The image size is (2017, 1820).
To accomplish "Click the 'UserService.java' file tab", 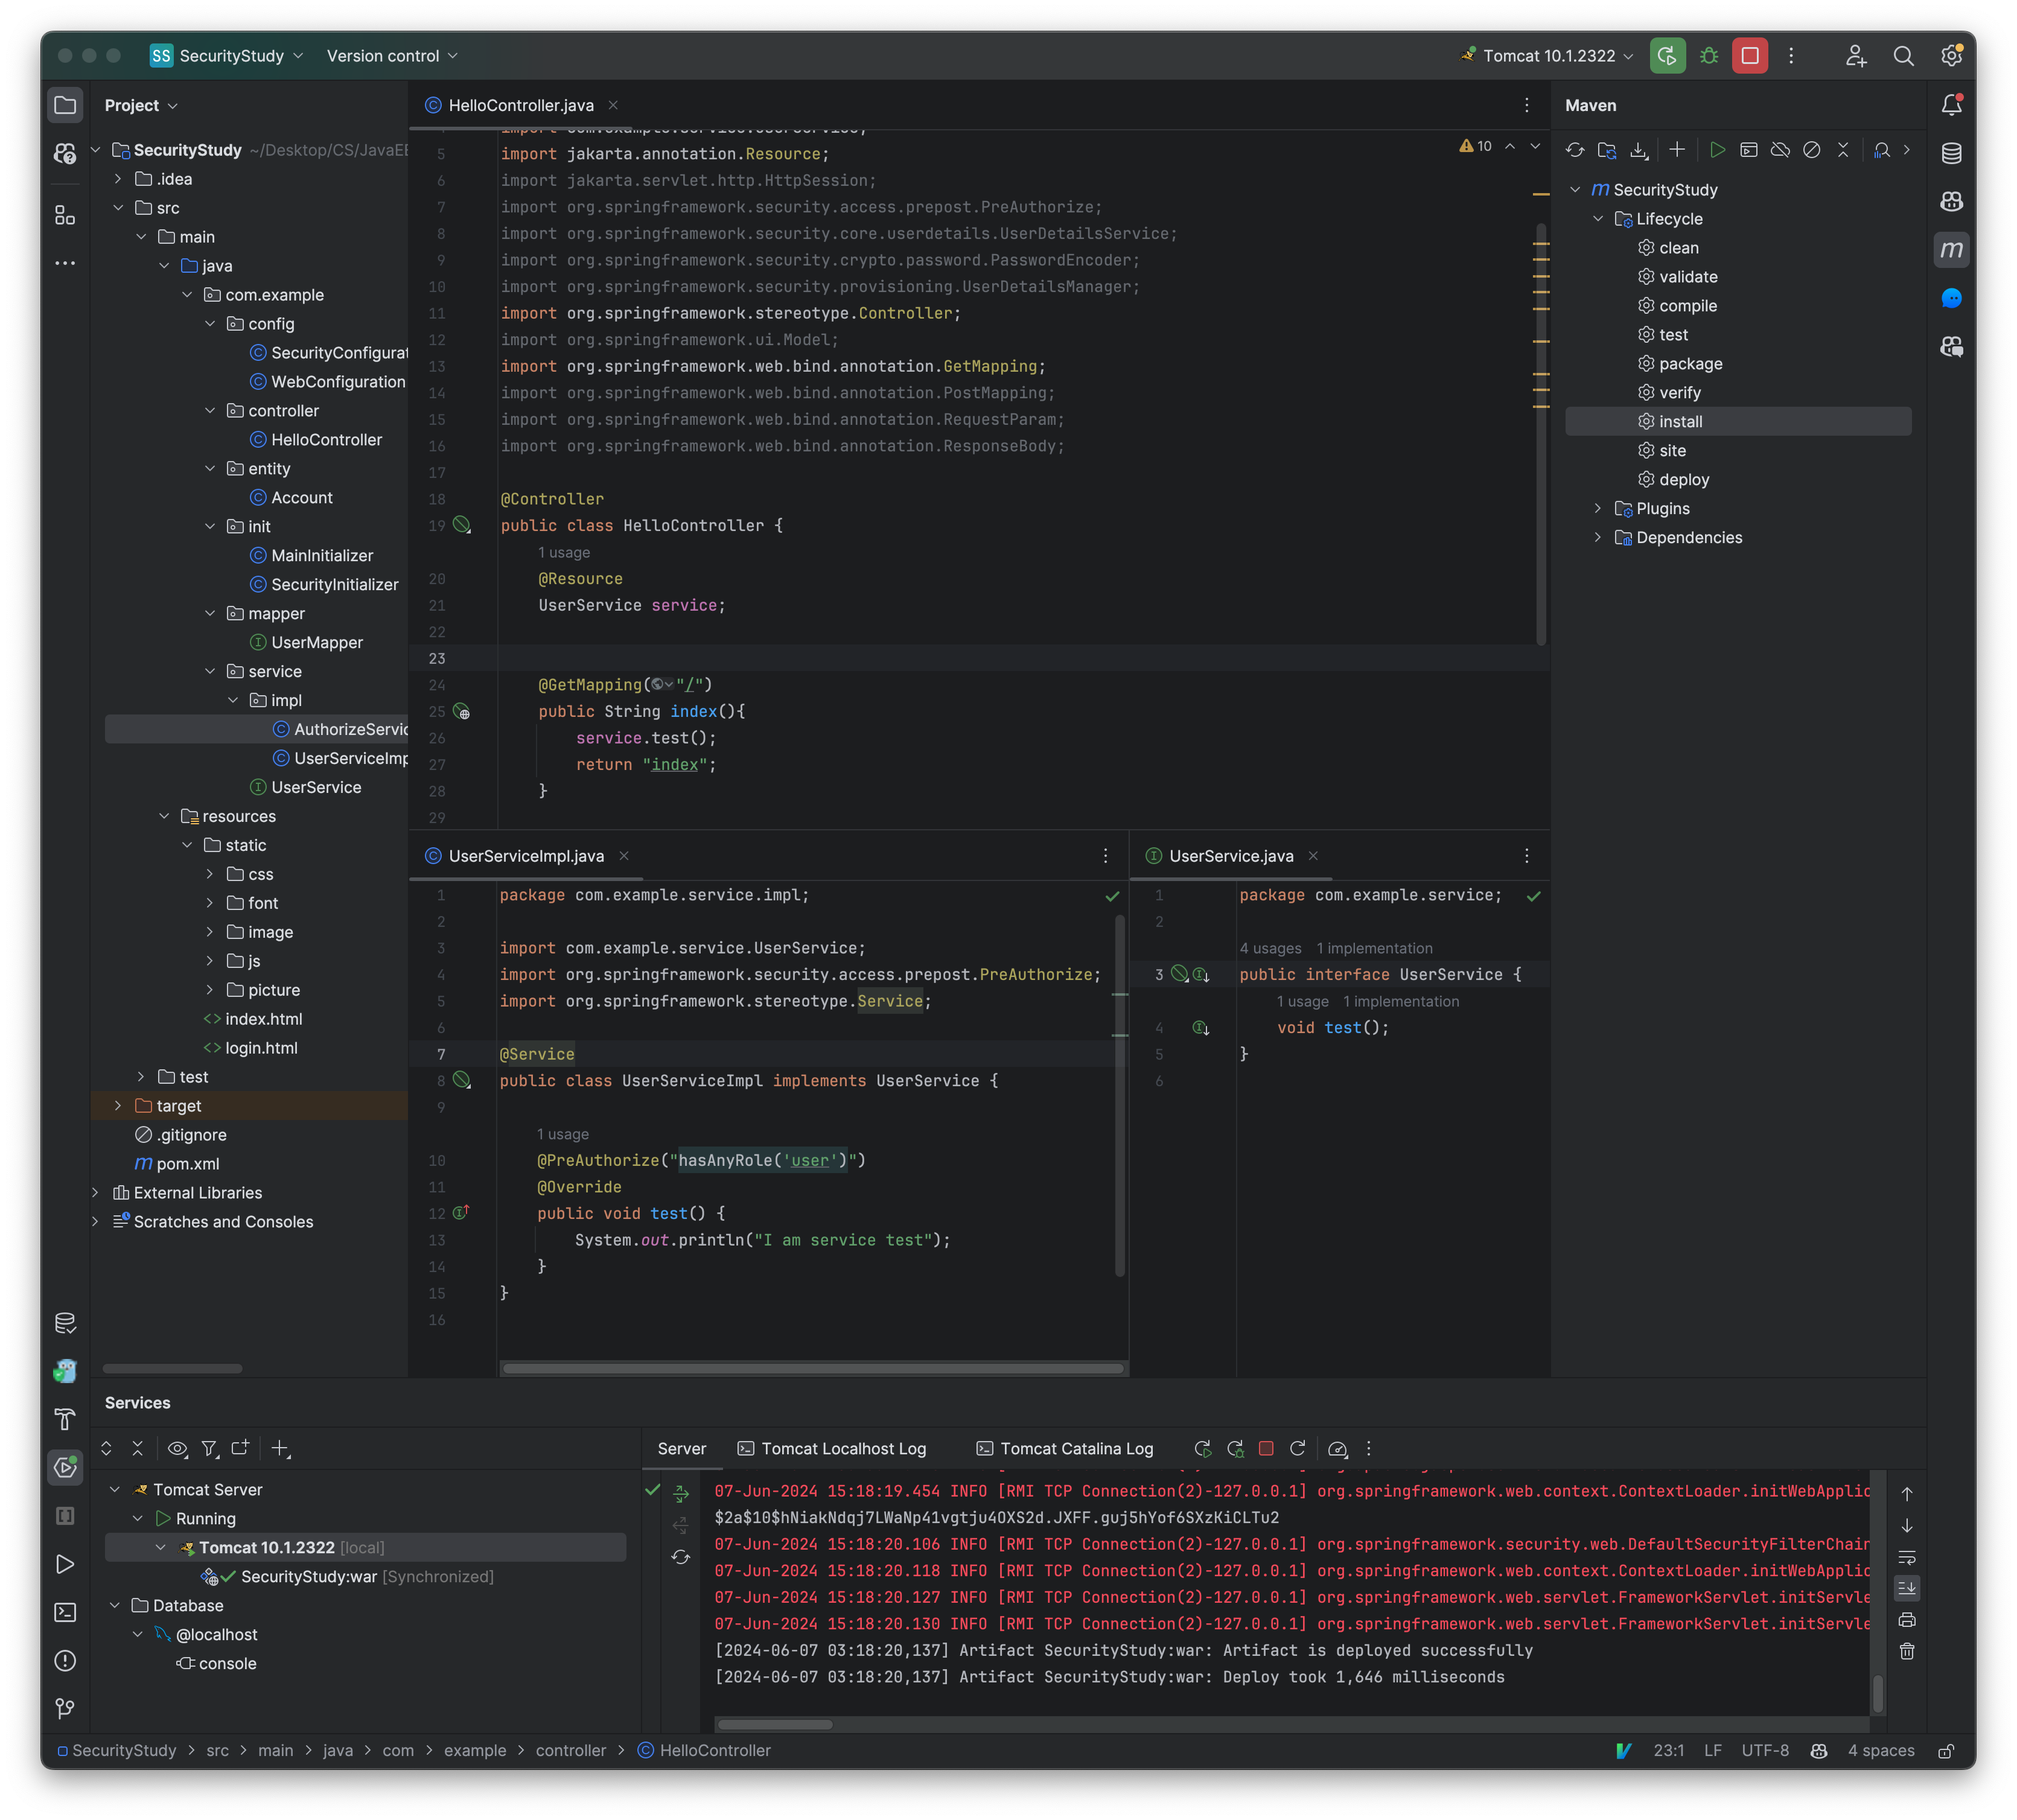I will pos(1230,856).
